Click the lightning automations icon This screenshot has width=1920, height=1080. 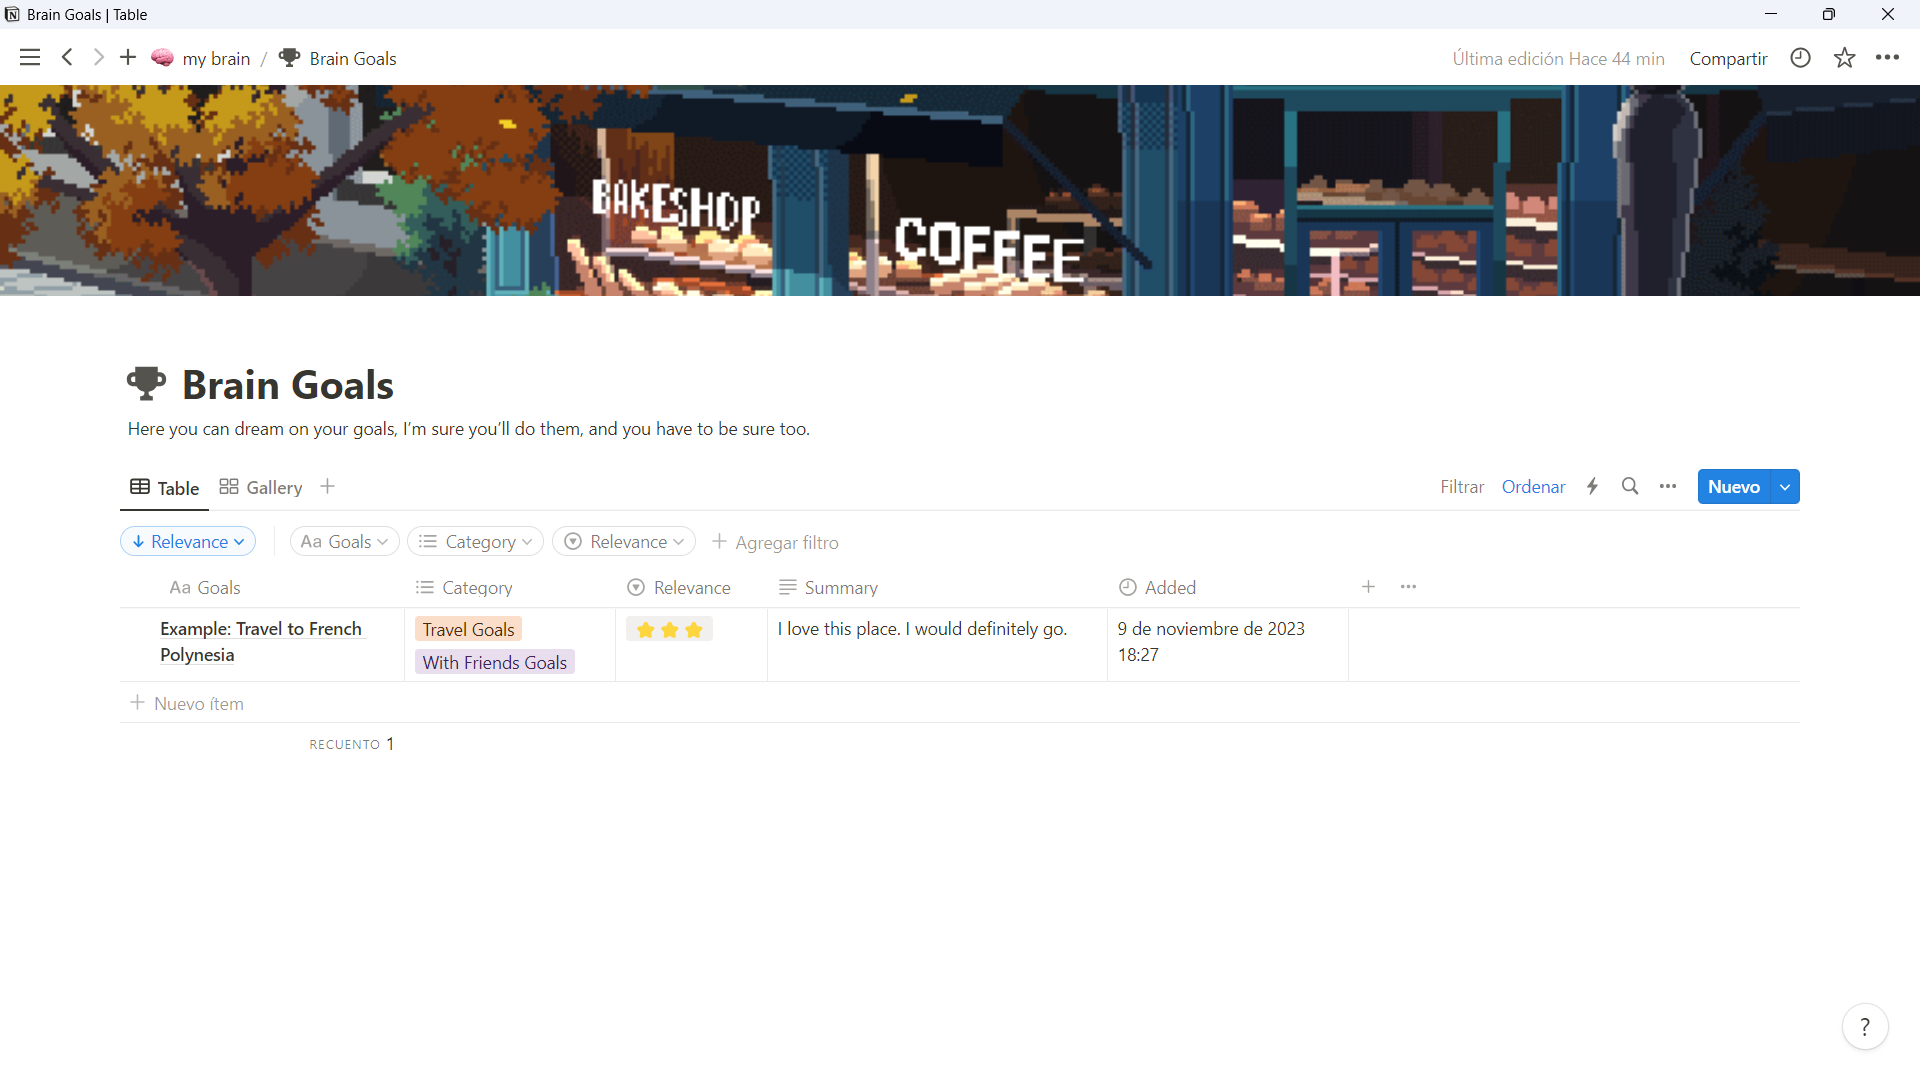click(x=1592, y=487)
